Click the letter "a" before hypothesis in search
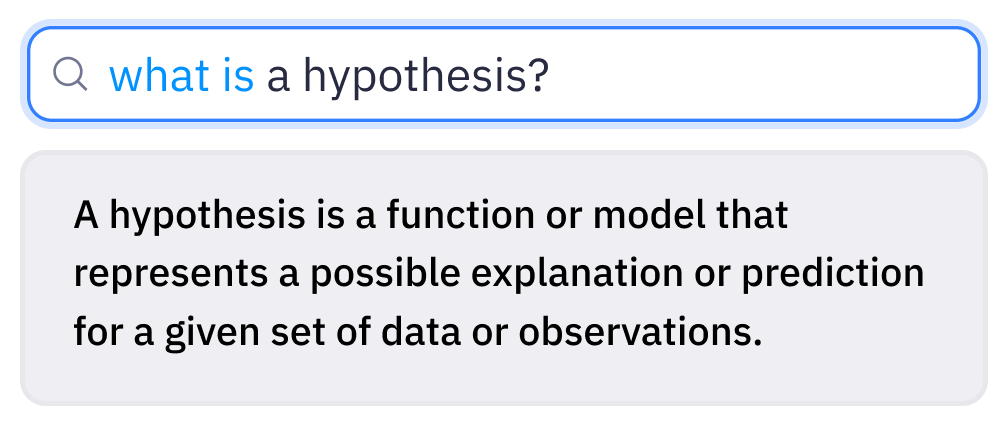1008x436 pixels. [277, 77]
